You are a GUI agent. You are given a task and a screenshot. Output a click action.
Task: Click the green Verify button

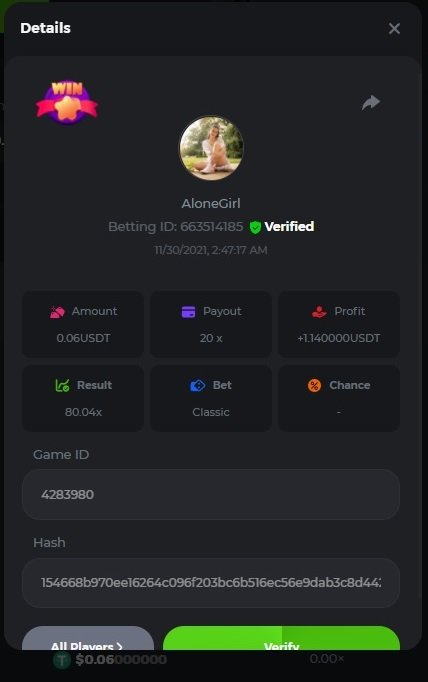(281, 638)
